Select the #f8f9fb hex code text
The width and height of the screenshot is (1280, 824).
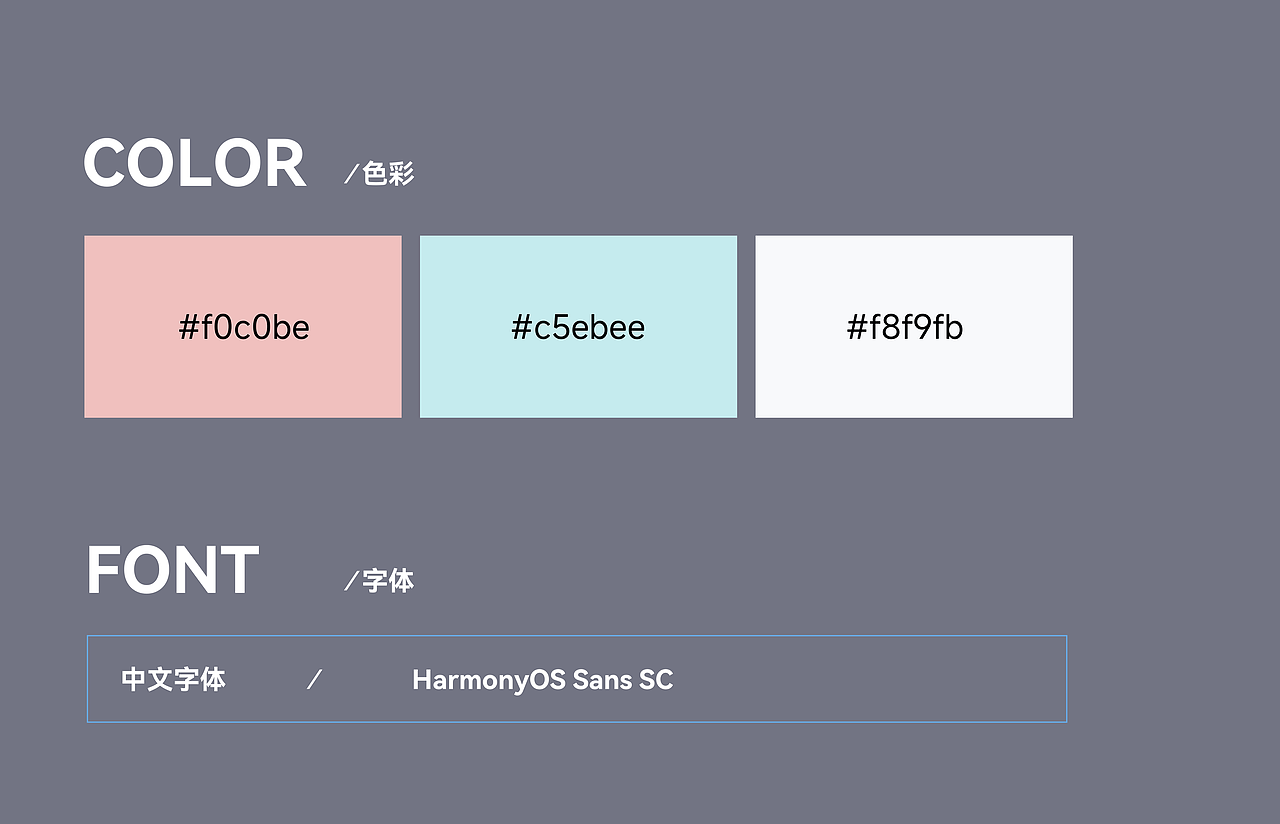click(905, 327)
